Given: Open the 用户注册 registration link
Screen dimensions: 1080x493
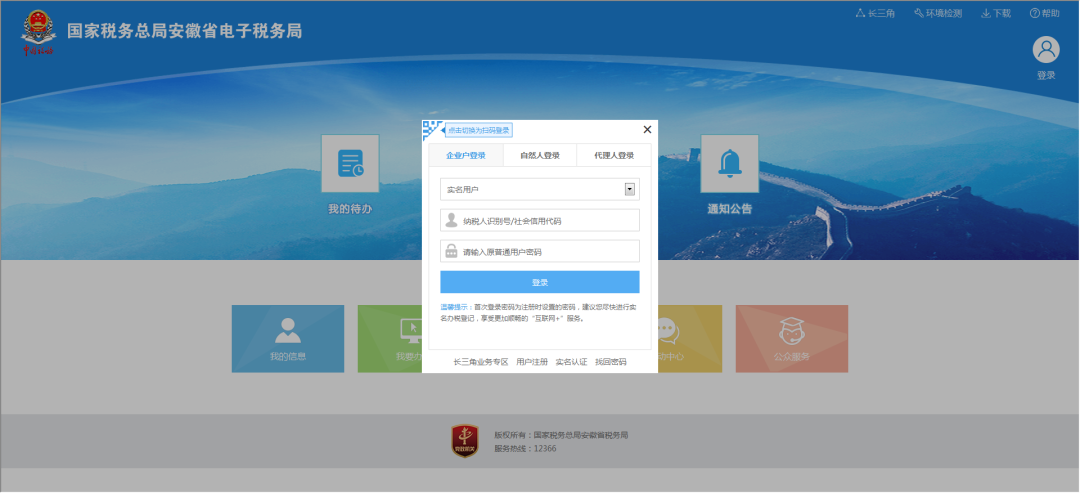Looking at the screenshot, I should click(532, 361).
